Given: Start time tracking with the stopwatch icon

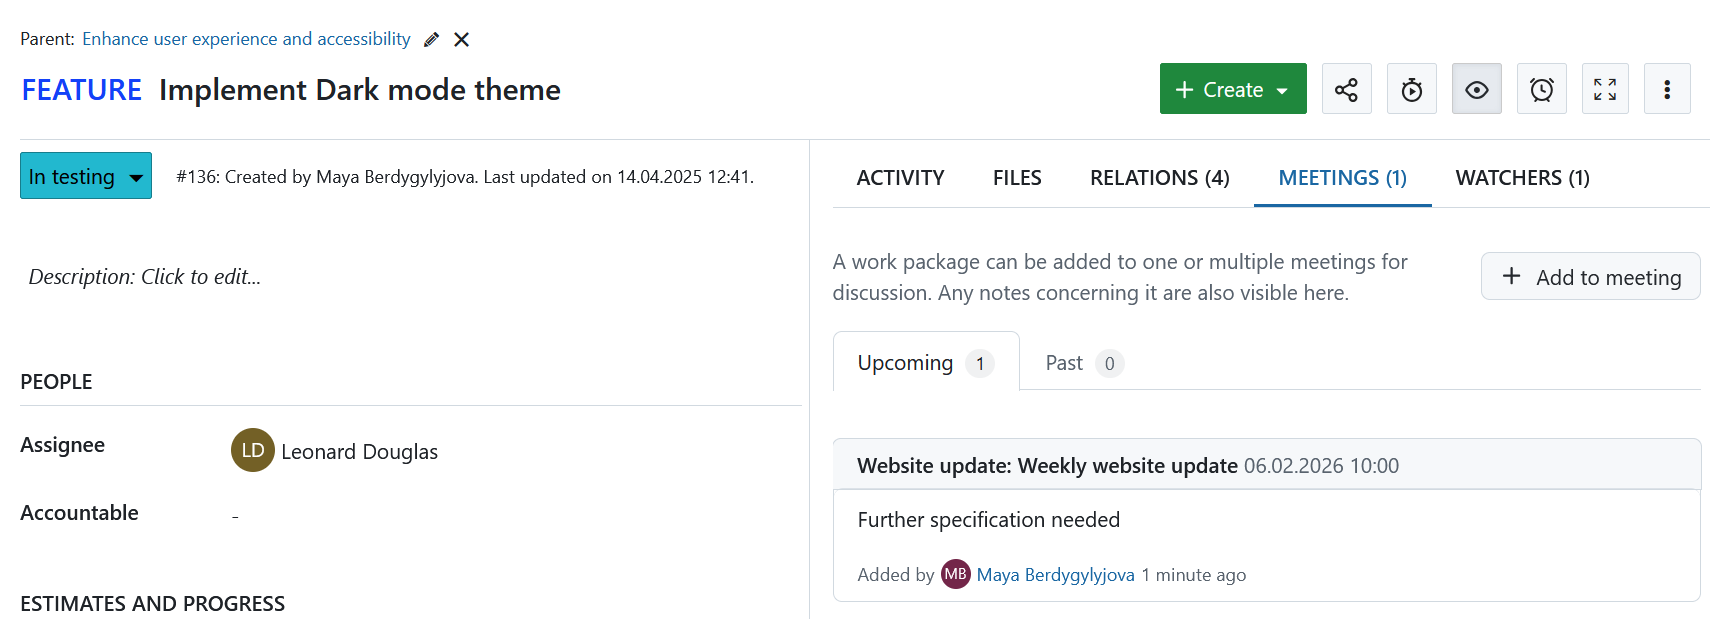Looking at the screenshot, I should 1411,89.
